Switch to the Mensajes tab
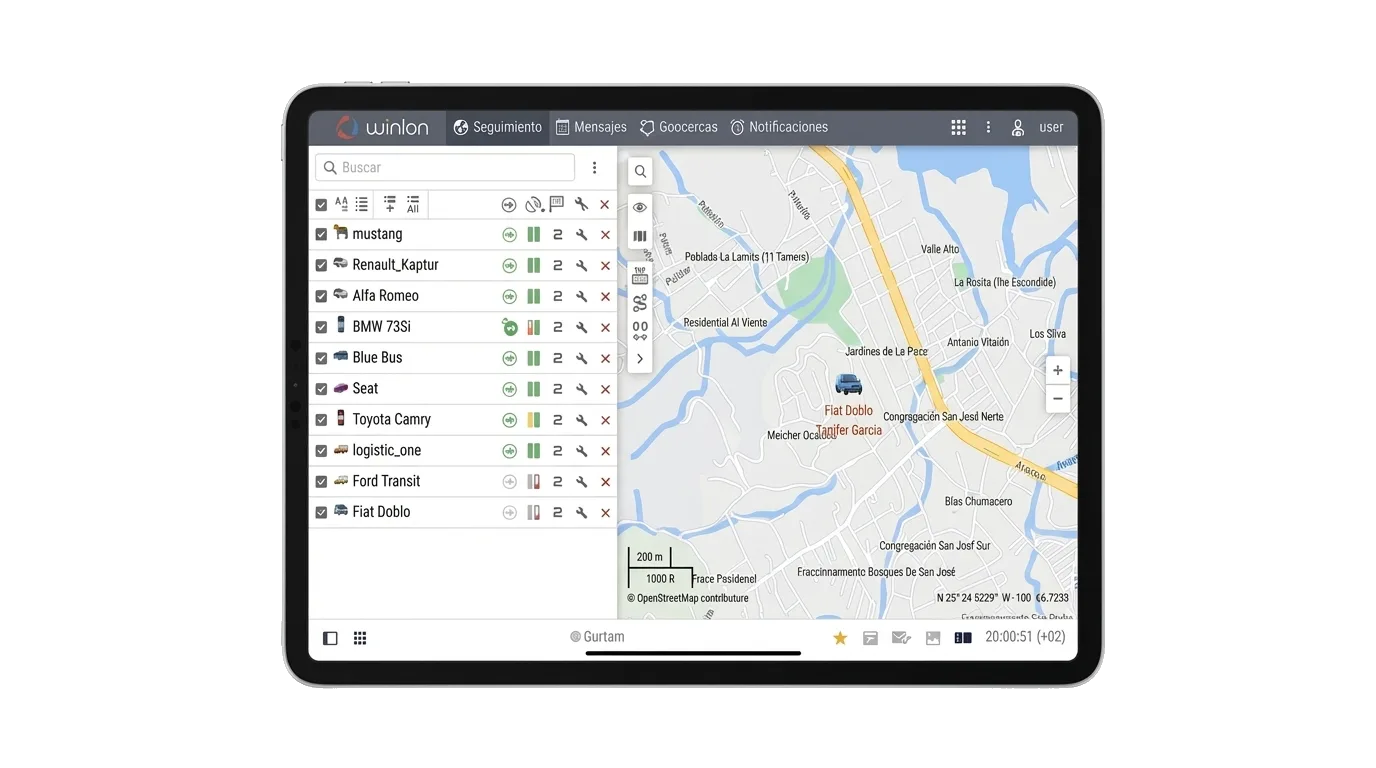The width and height of the screenshot is (1376, 768). (591, 127)
